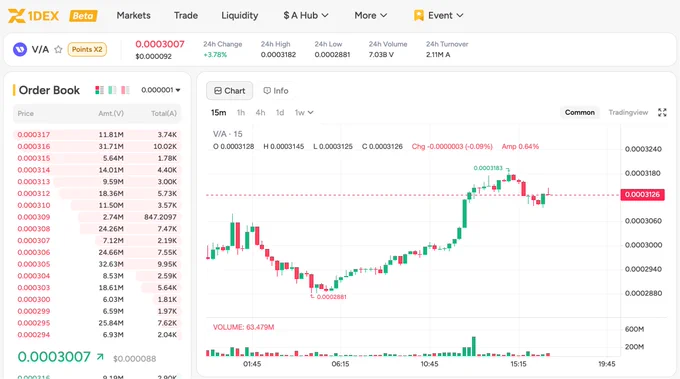Screen dimensions: 680x379
Task: Switch to the Chart tab
Action: 229,91
